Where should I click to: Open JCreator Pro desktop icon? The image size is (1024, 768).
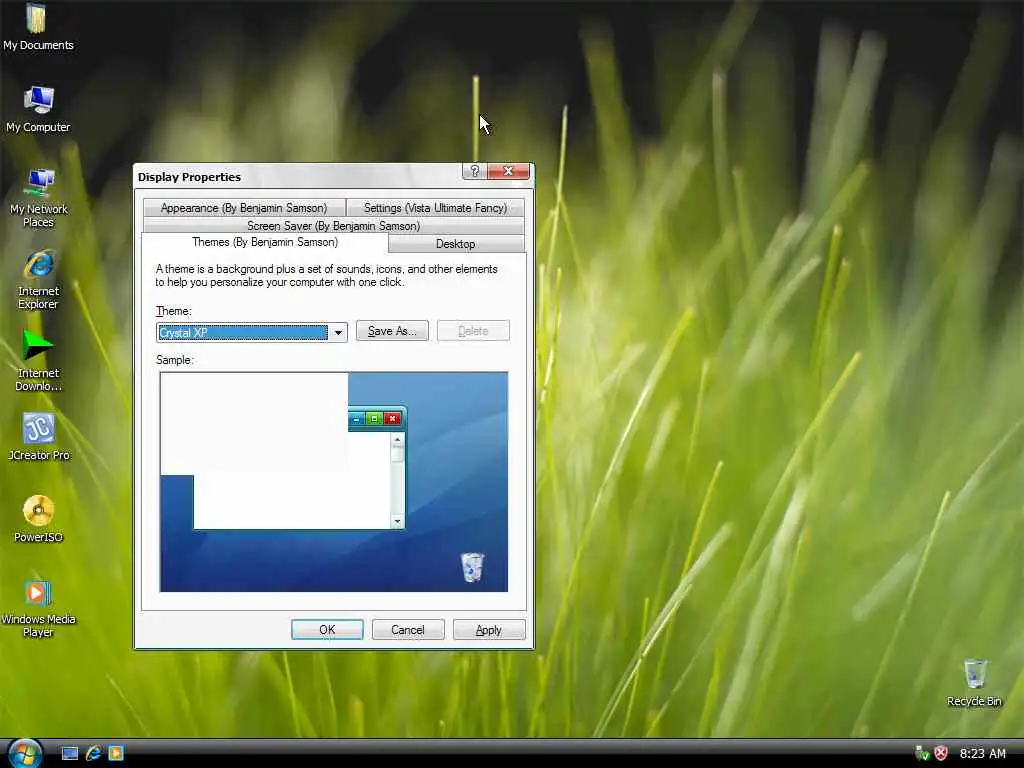pos(38,436)
